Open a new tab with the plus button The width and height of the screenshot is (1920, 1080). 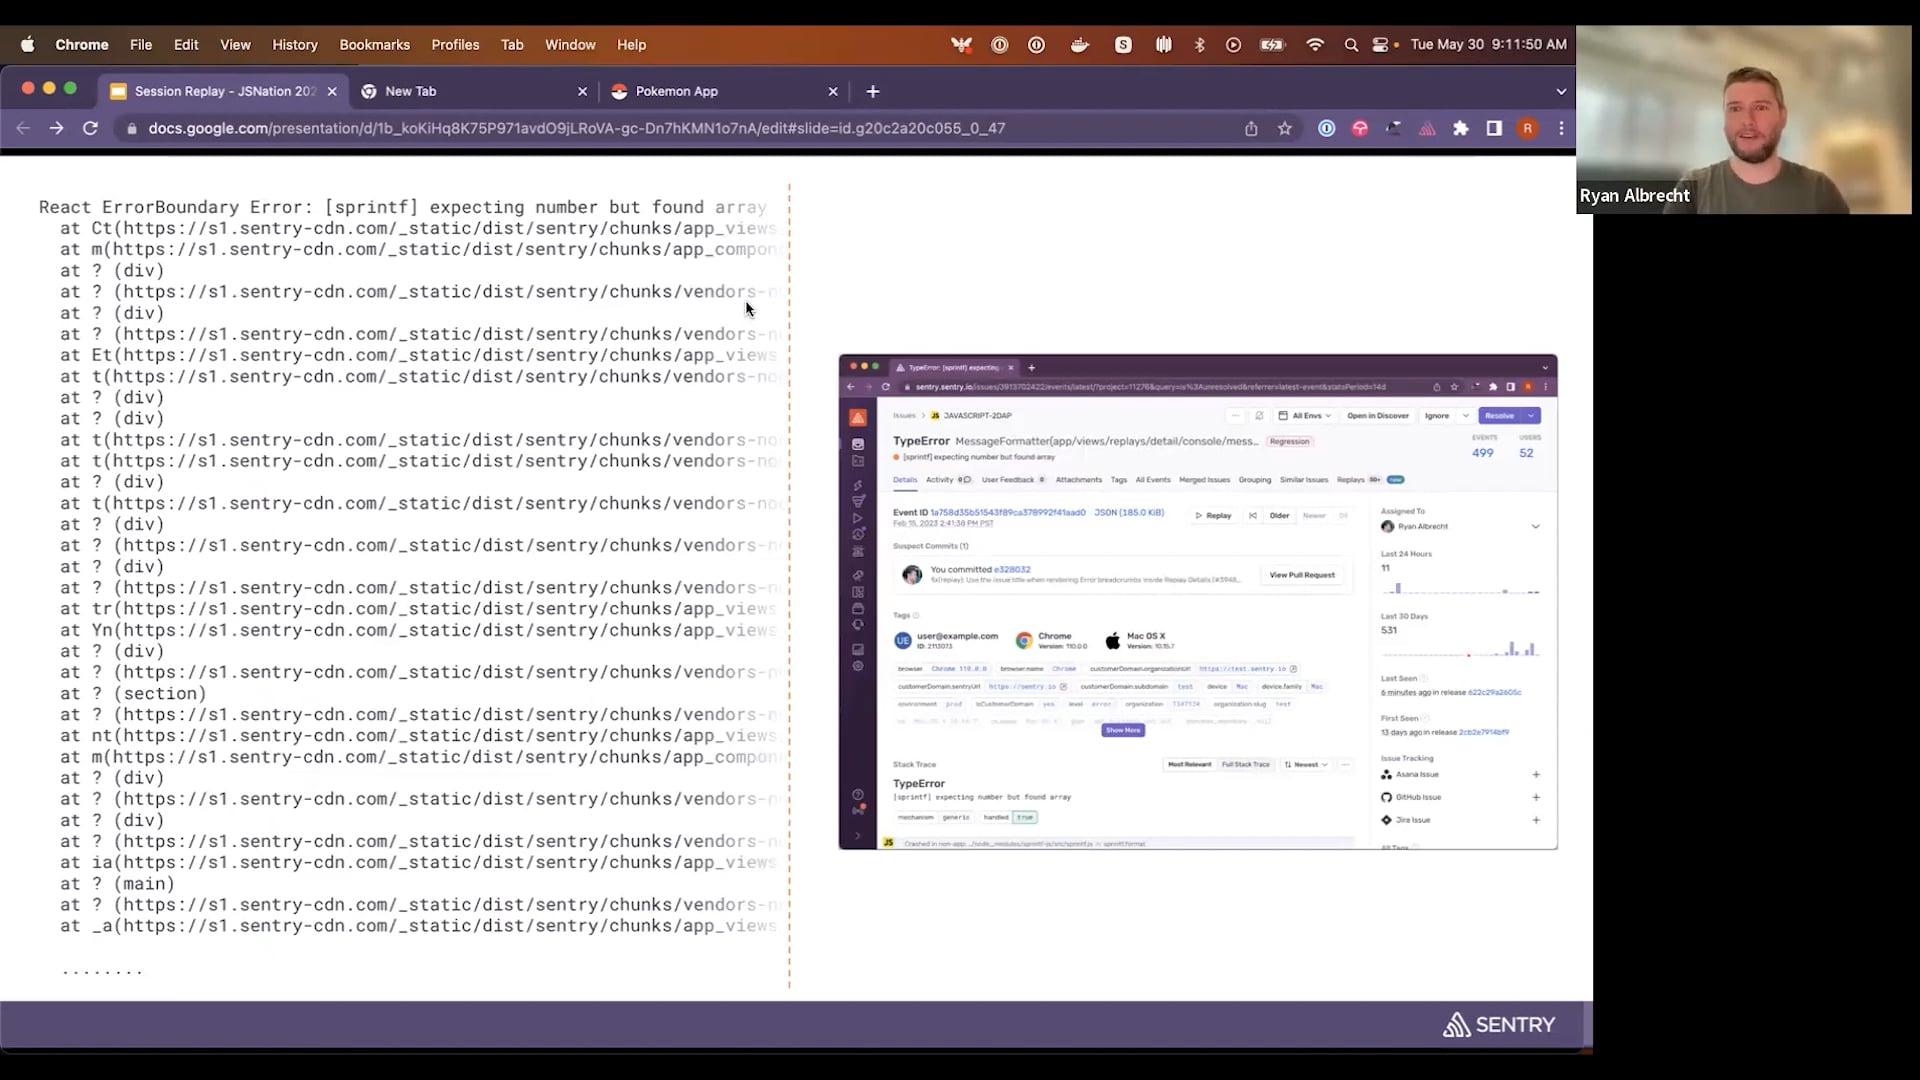(x=873, y=91)
